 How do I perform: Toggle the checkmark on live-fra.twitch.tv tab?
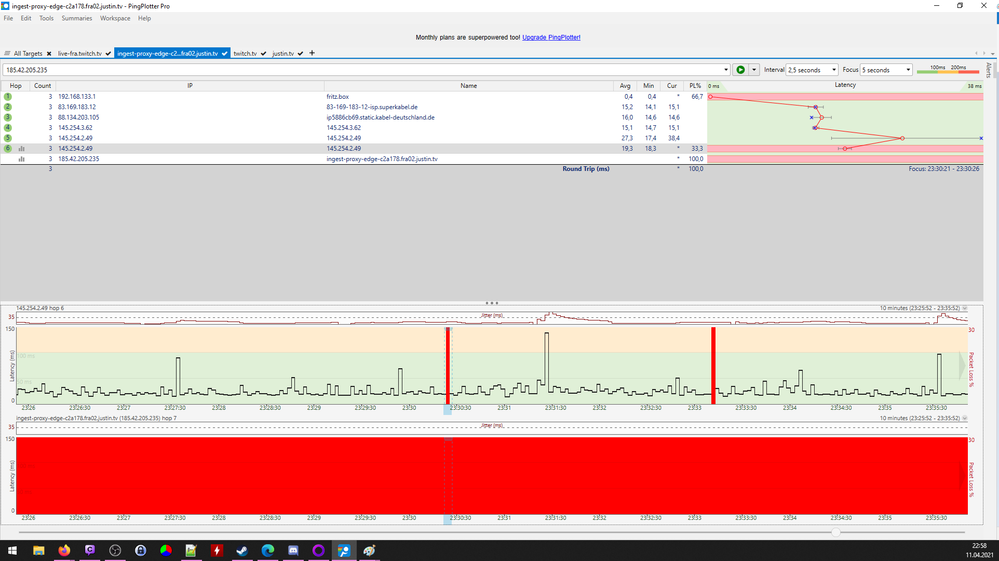108,53
